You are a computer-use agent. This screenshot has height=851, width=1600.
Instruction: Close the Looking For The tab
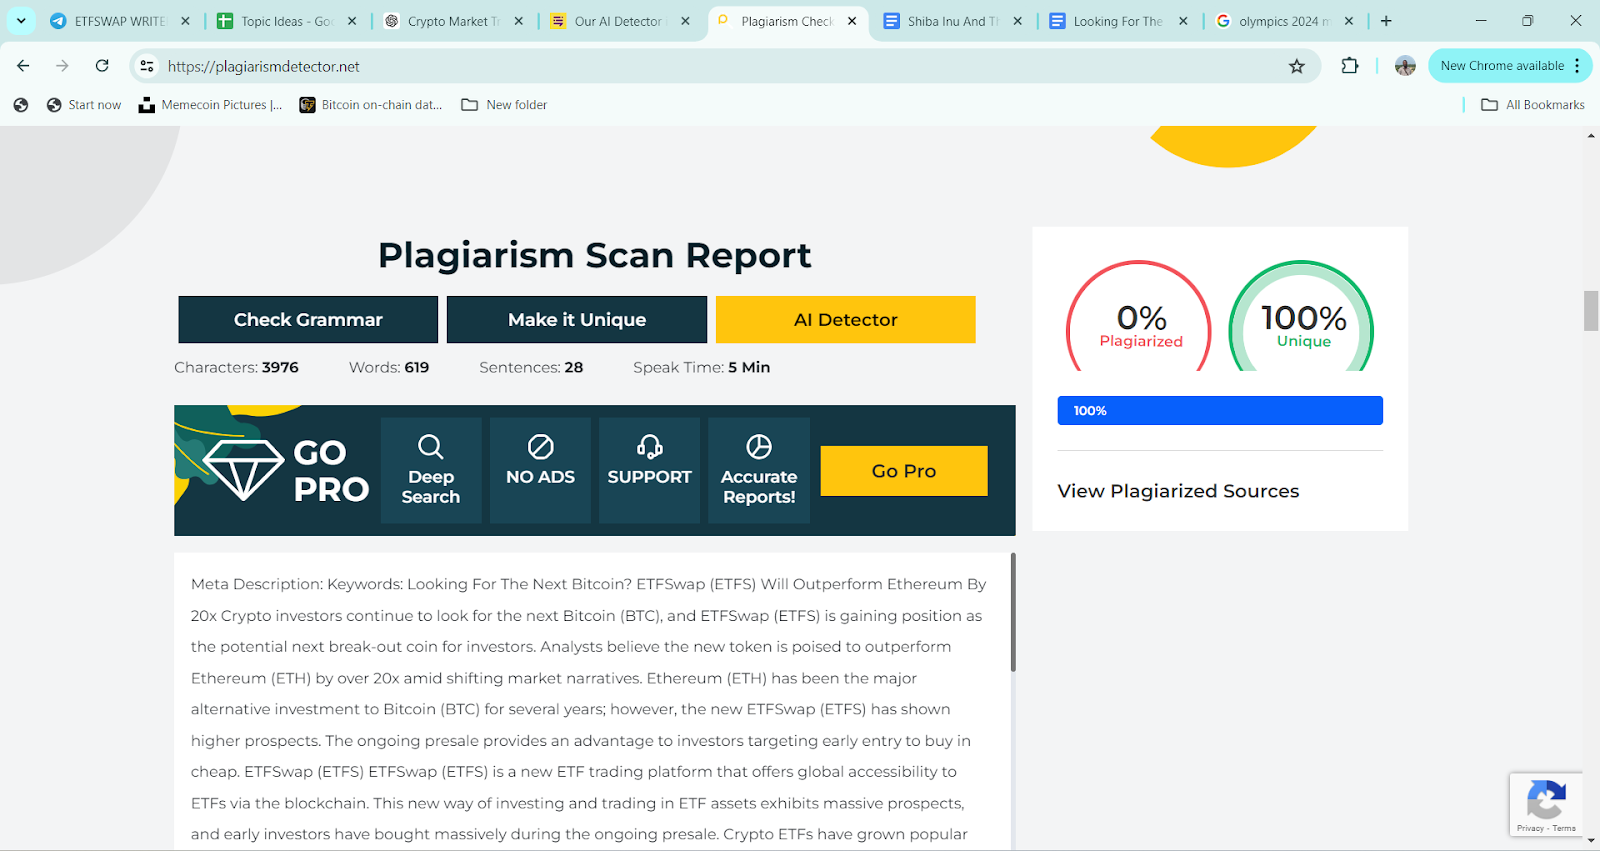pyautogui.click(x=1183, y=21)
